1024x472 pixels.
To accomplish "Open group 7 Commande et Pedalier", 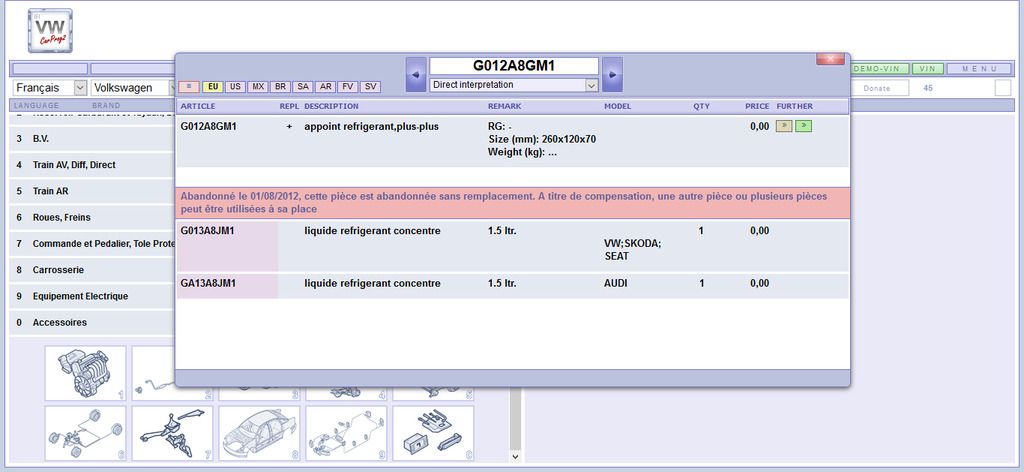I will [x=93, y=244].
